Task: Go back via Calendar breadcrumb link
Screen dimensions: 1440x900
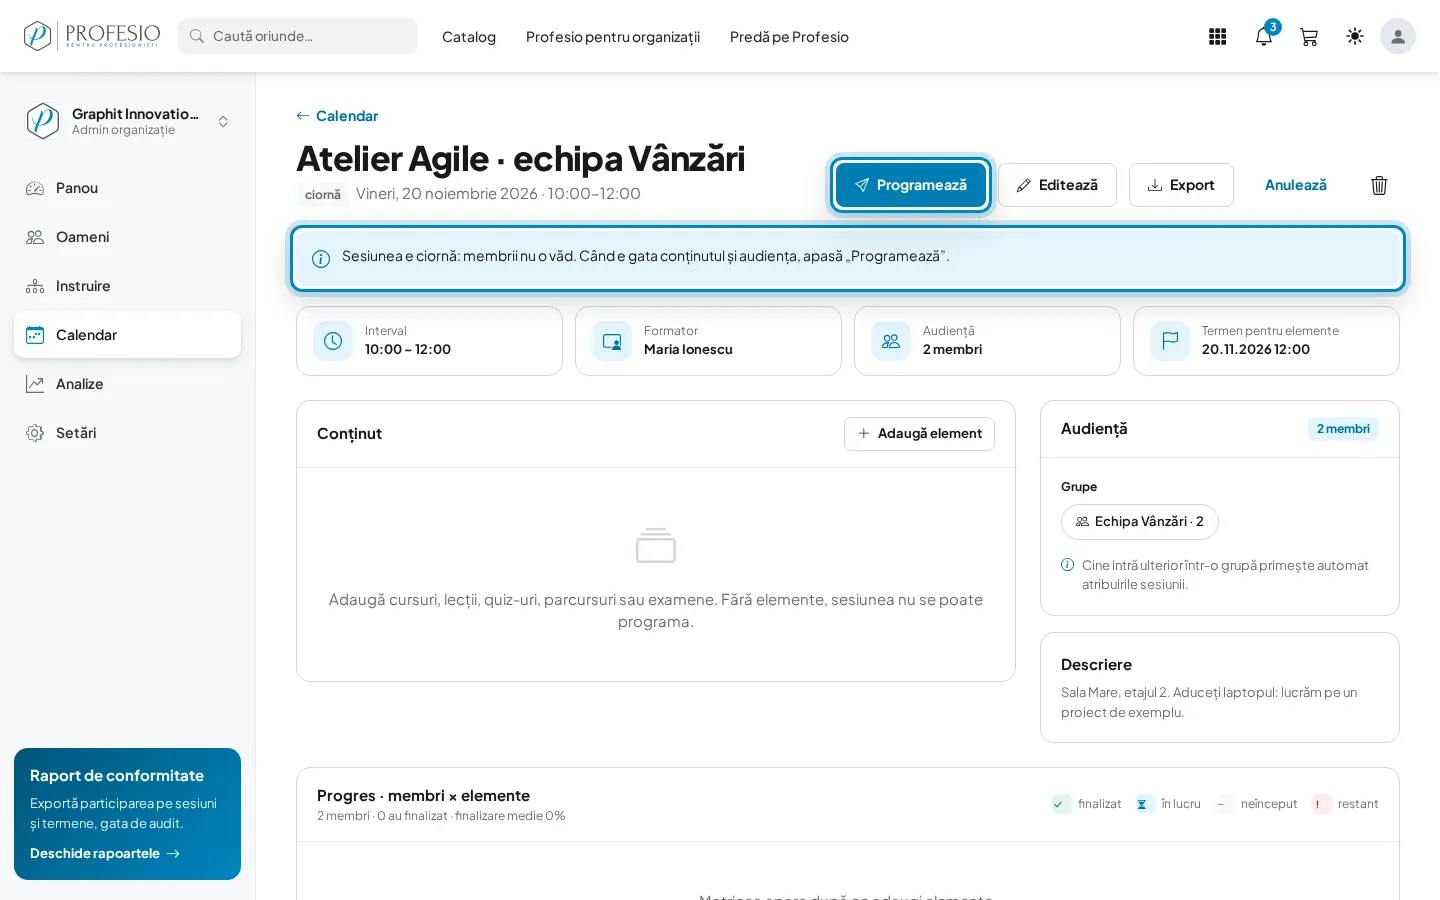Action: (x=337, y=116)
